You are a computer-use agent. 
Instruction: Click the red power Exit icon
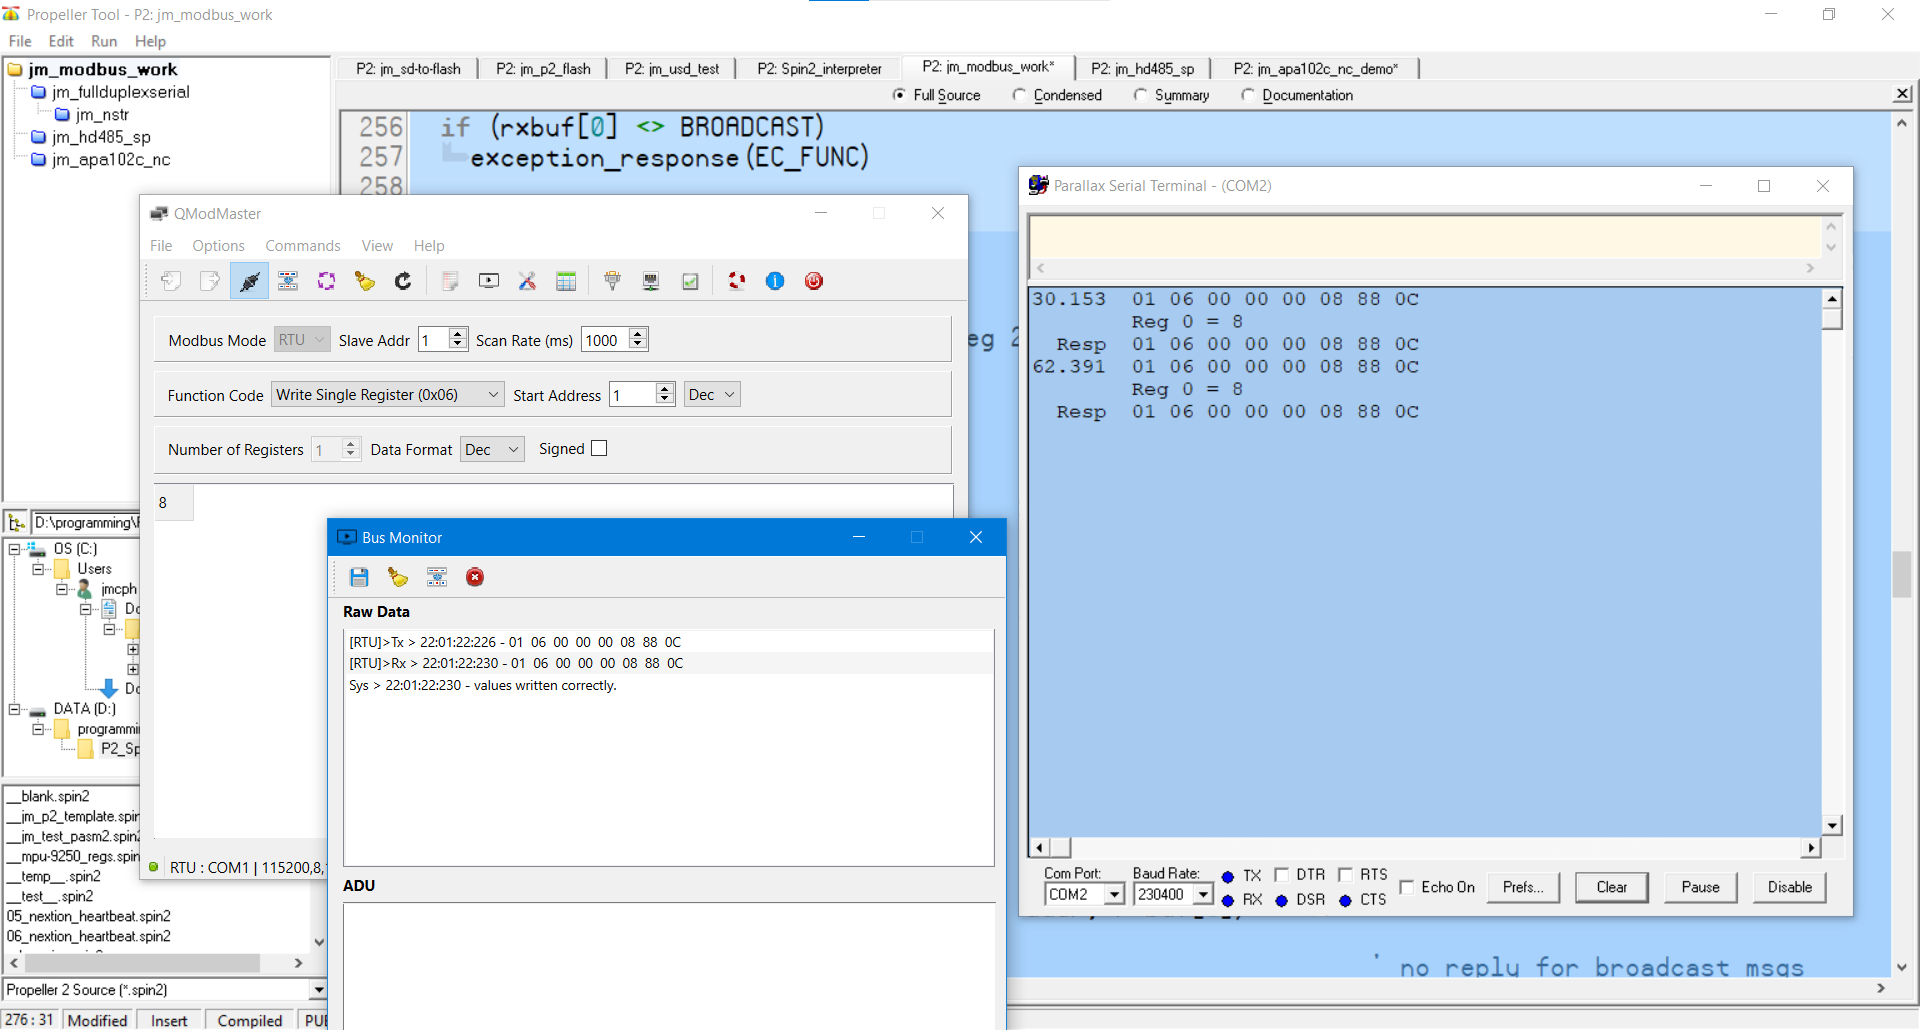click(814, 281)
